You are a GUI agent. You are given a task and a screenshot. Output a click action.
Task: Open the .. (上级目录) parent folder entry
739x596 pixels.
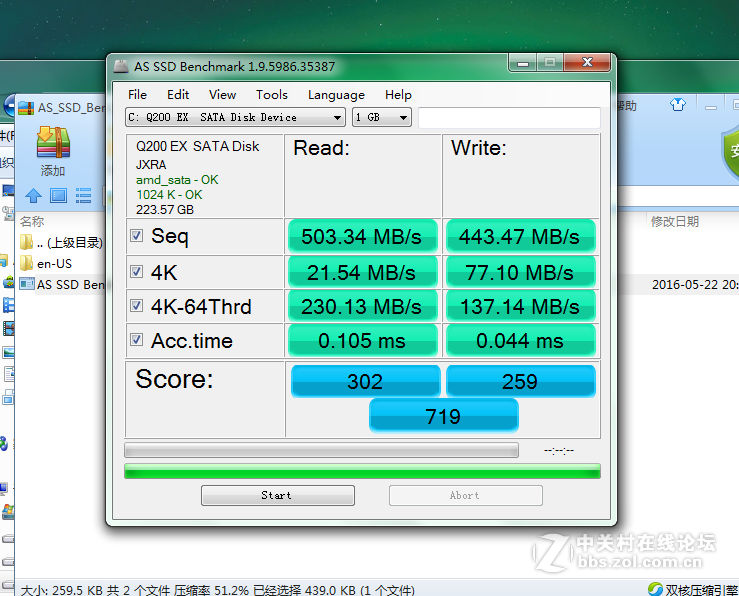(63, 243)
